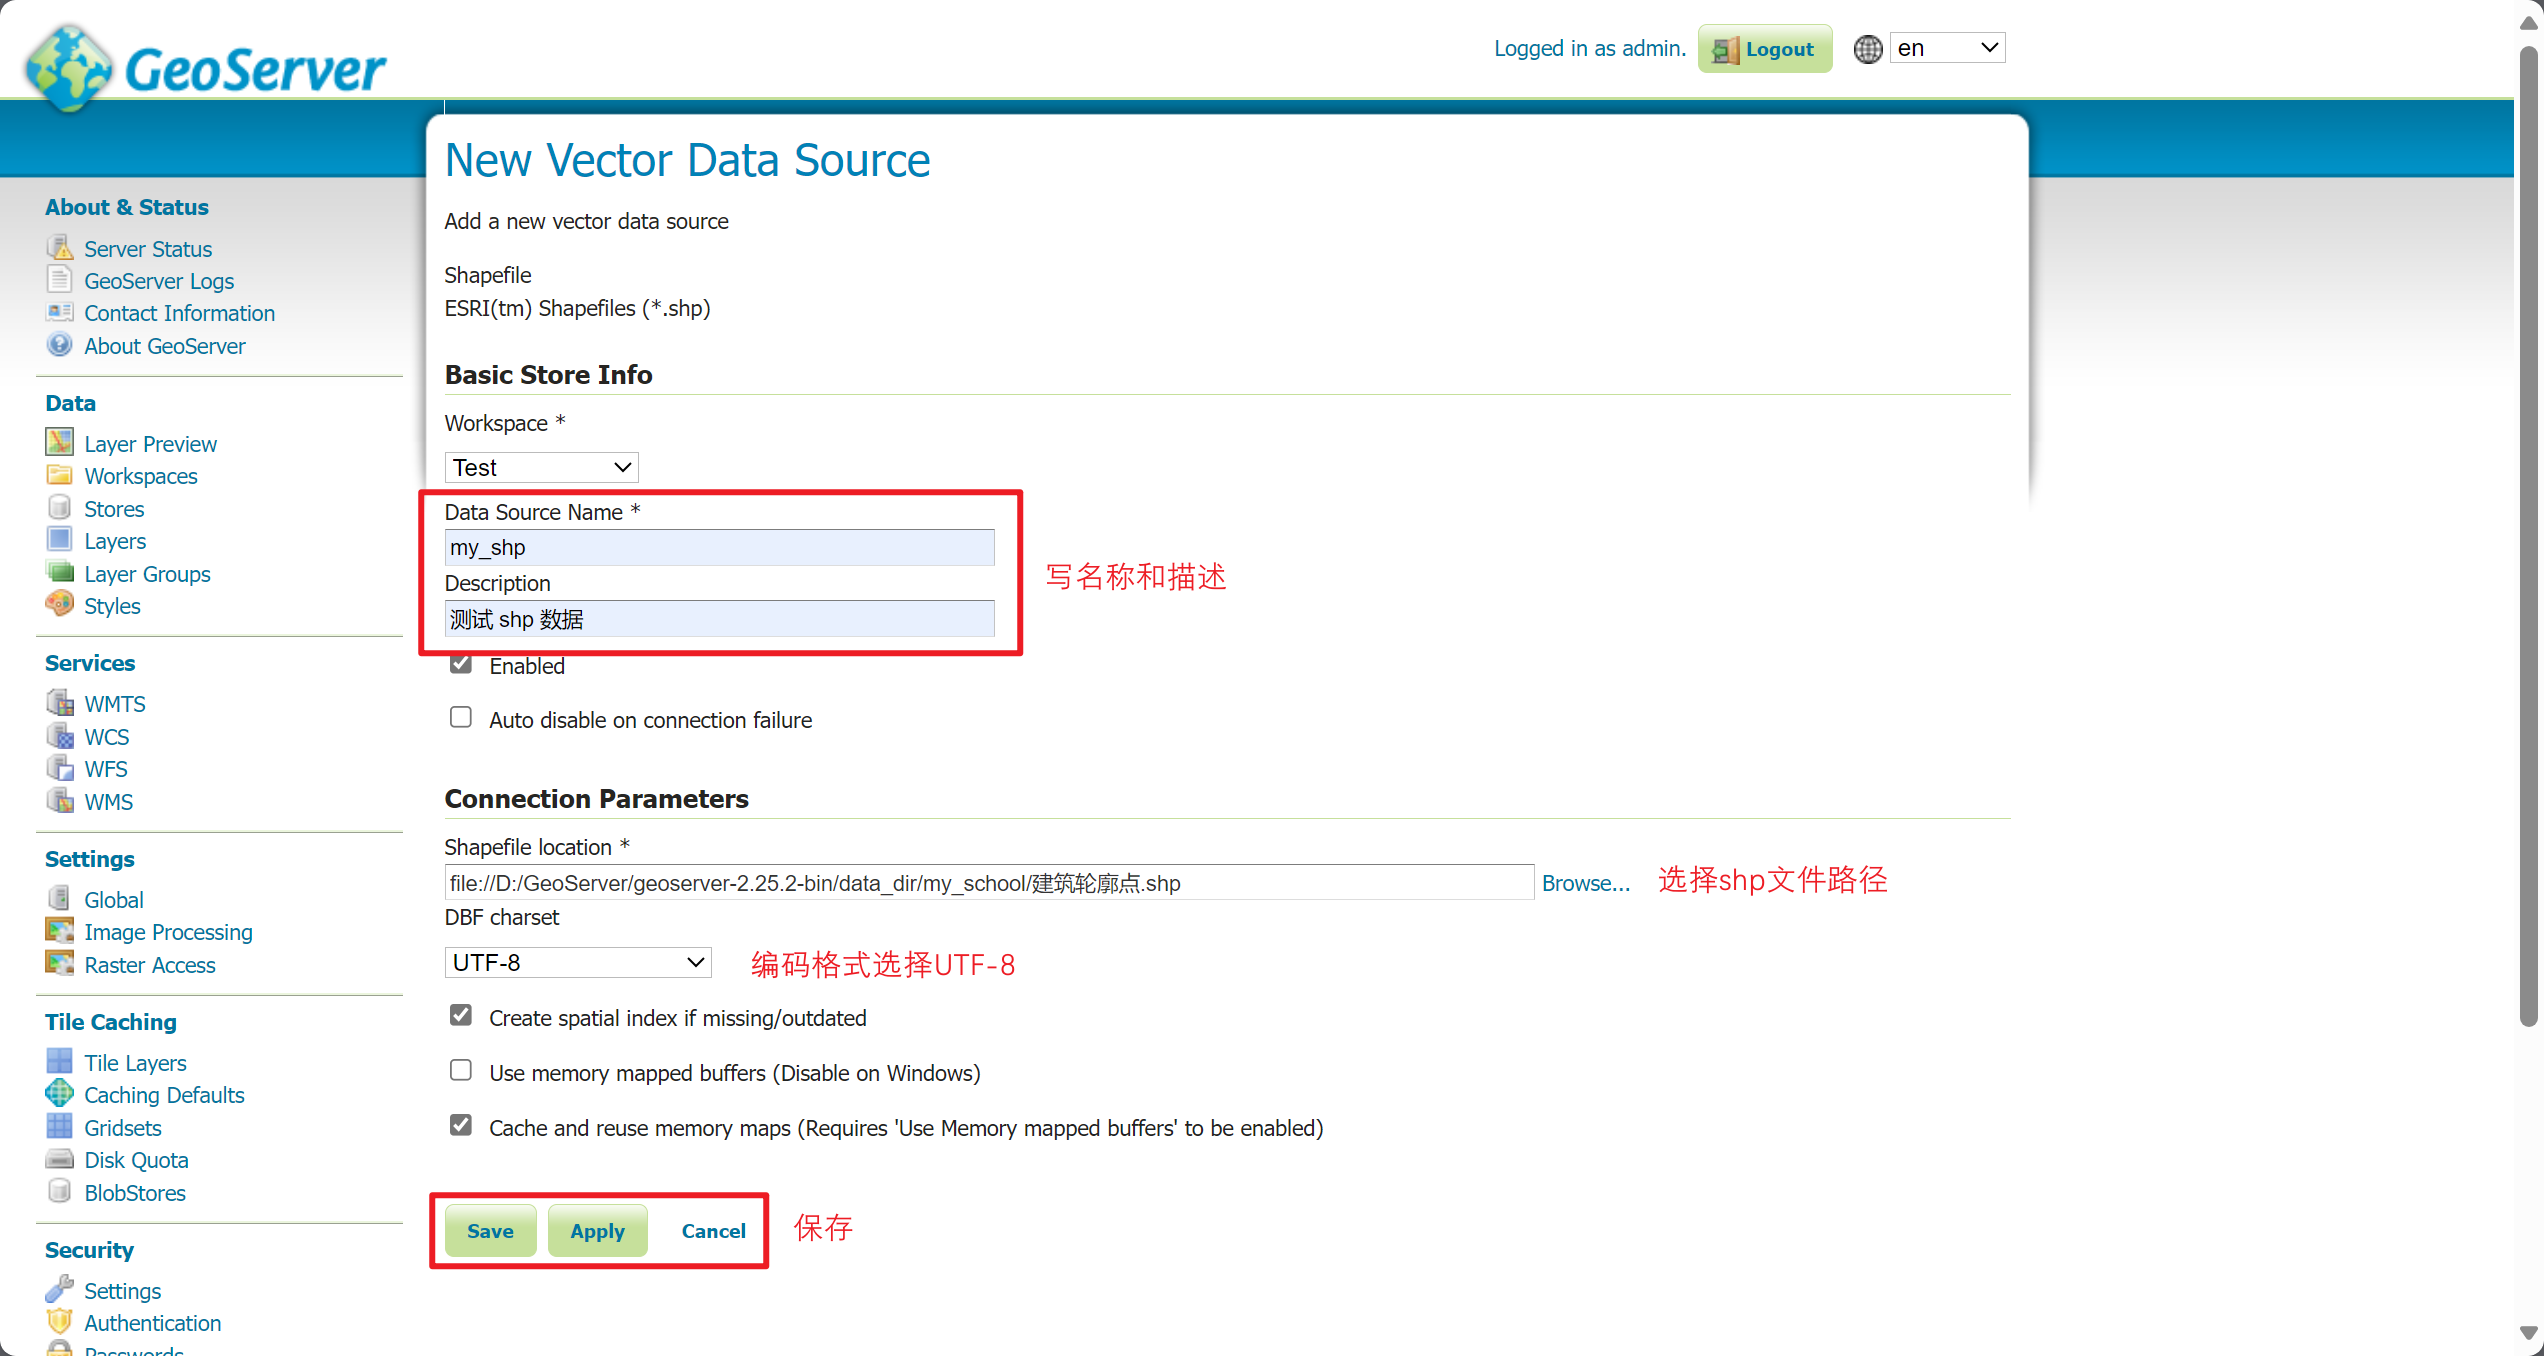
Task: Click the WMTS service icon
Action: (x=60, y=703)
